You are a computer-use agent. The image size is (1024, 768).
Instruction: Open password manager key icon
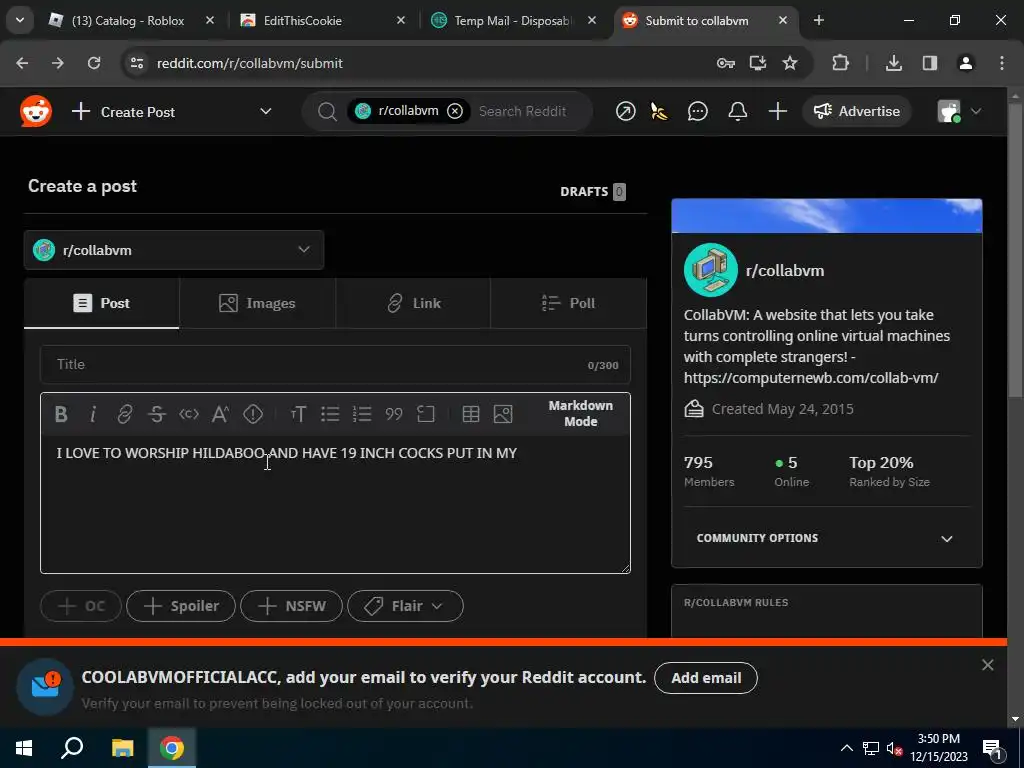[726, 63]
